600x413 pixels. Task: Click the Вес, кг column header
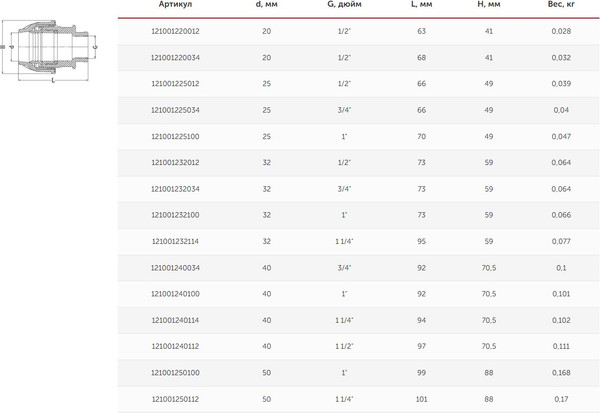point(561,5)
